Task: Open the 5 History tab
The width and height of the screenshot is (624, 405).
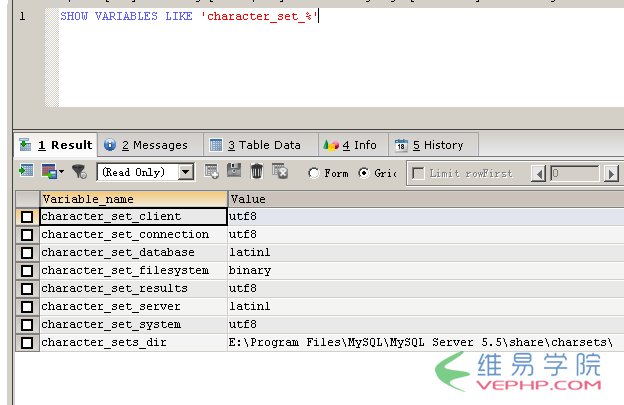Action: pyautogui.click(x=433, y=145)
